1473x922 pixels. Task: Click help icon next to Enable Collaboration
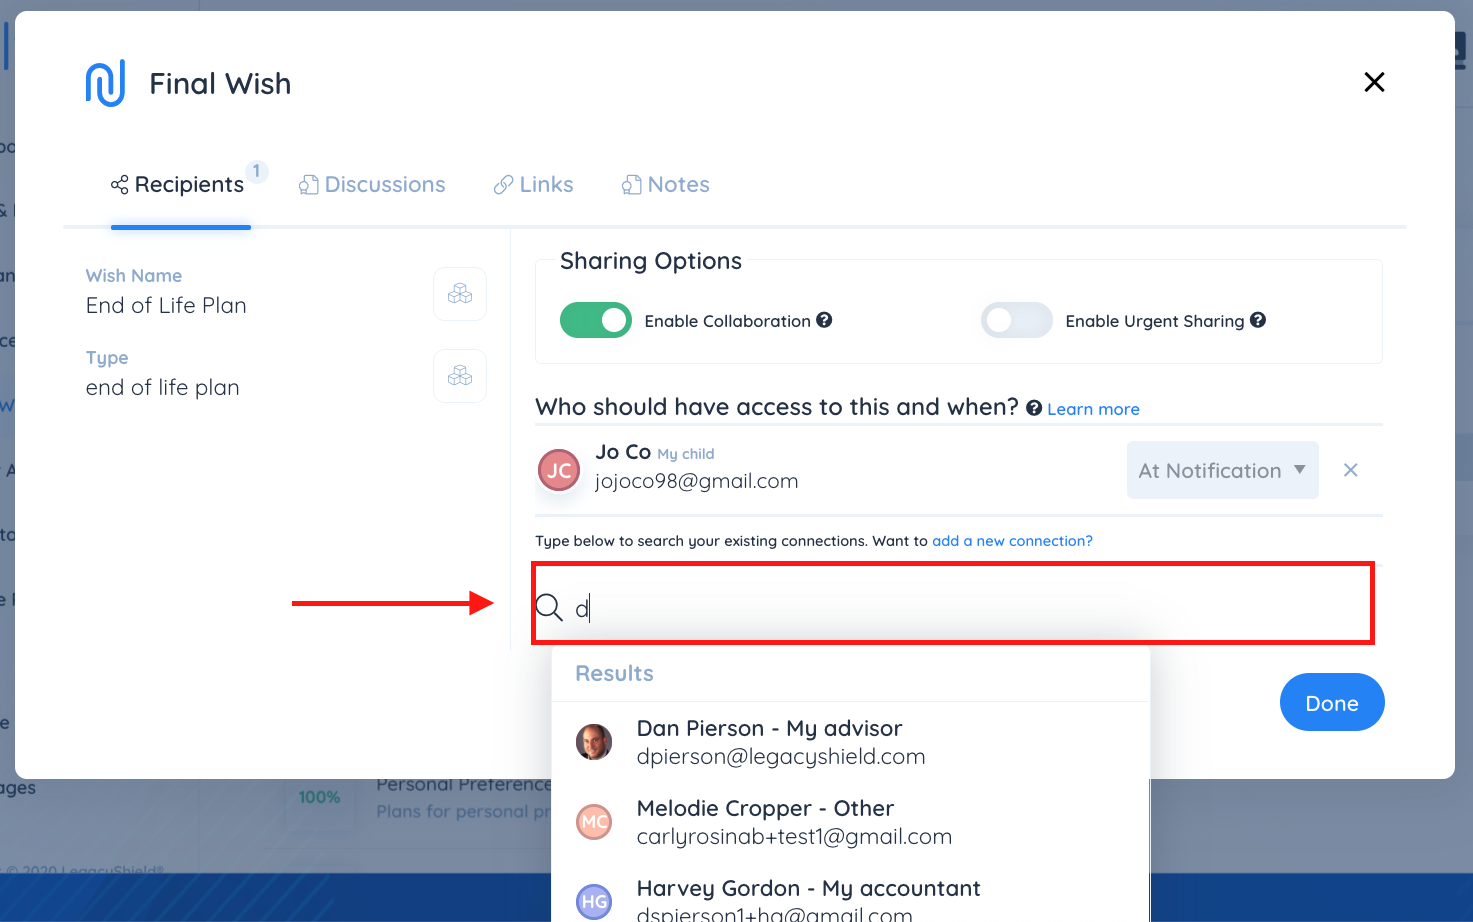[x=824, y=320]
